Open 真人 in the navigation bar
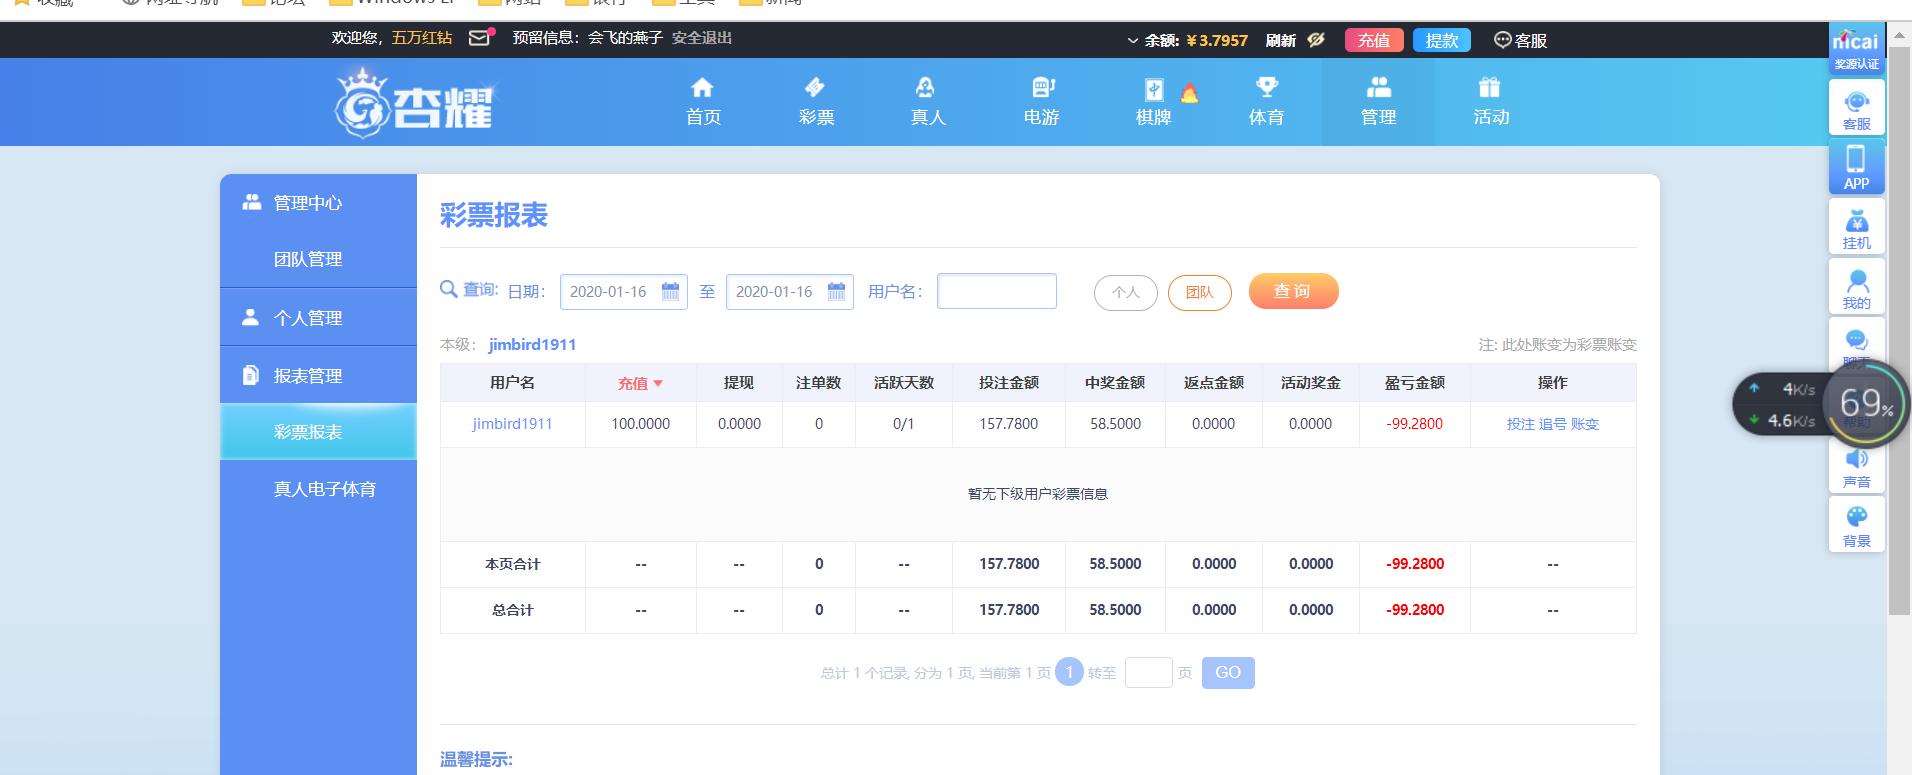 928,102
